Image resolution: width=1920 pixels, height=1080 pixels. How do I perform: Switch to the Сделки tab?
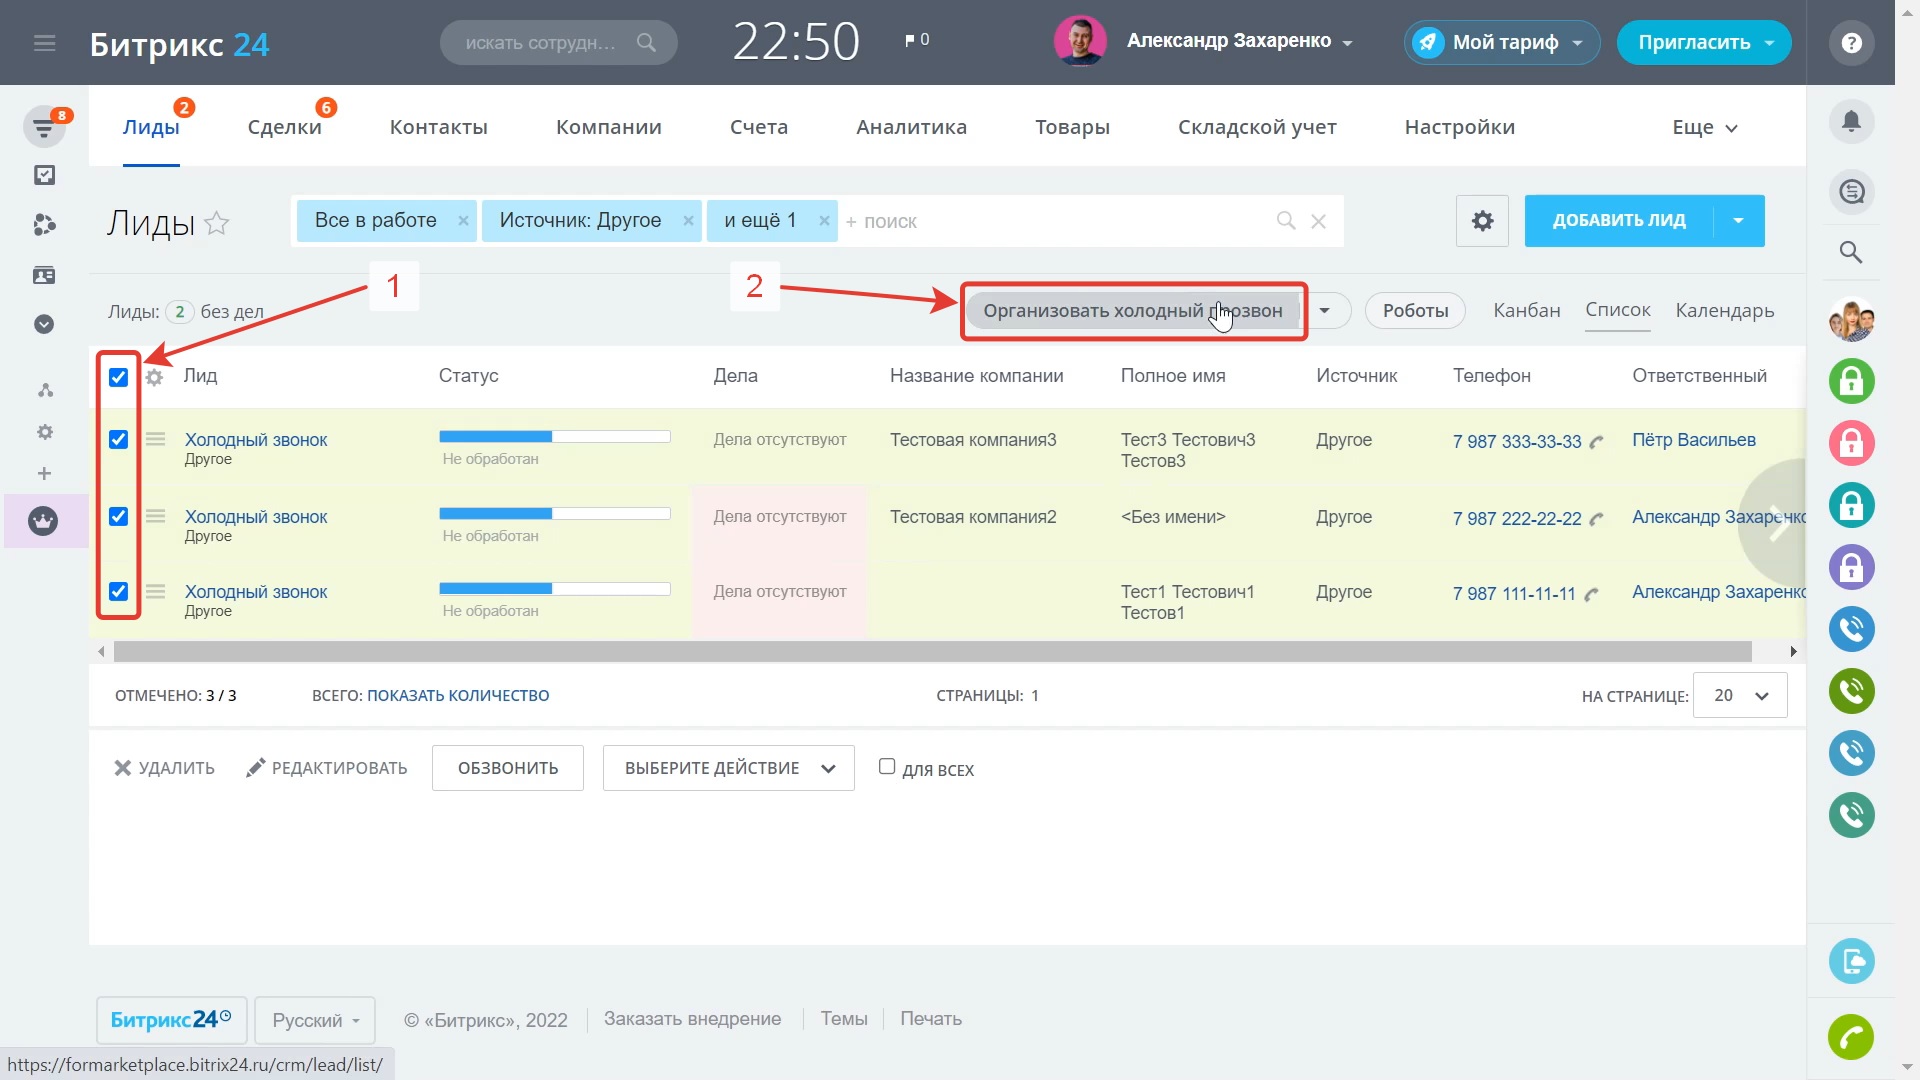coord(284,127)
